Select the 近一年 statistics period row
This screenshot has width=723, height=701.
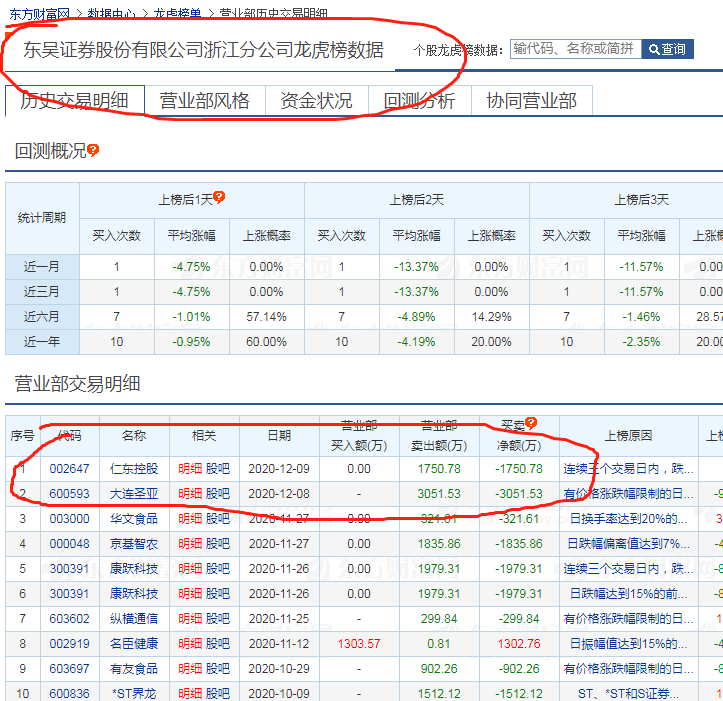click(x=42, y=341)
